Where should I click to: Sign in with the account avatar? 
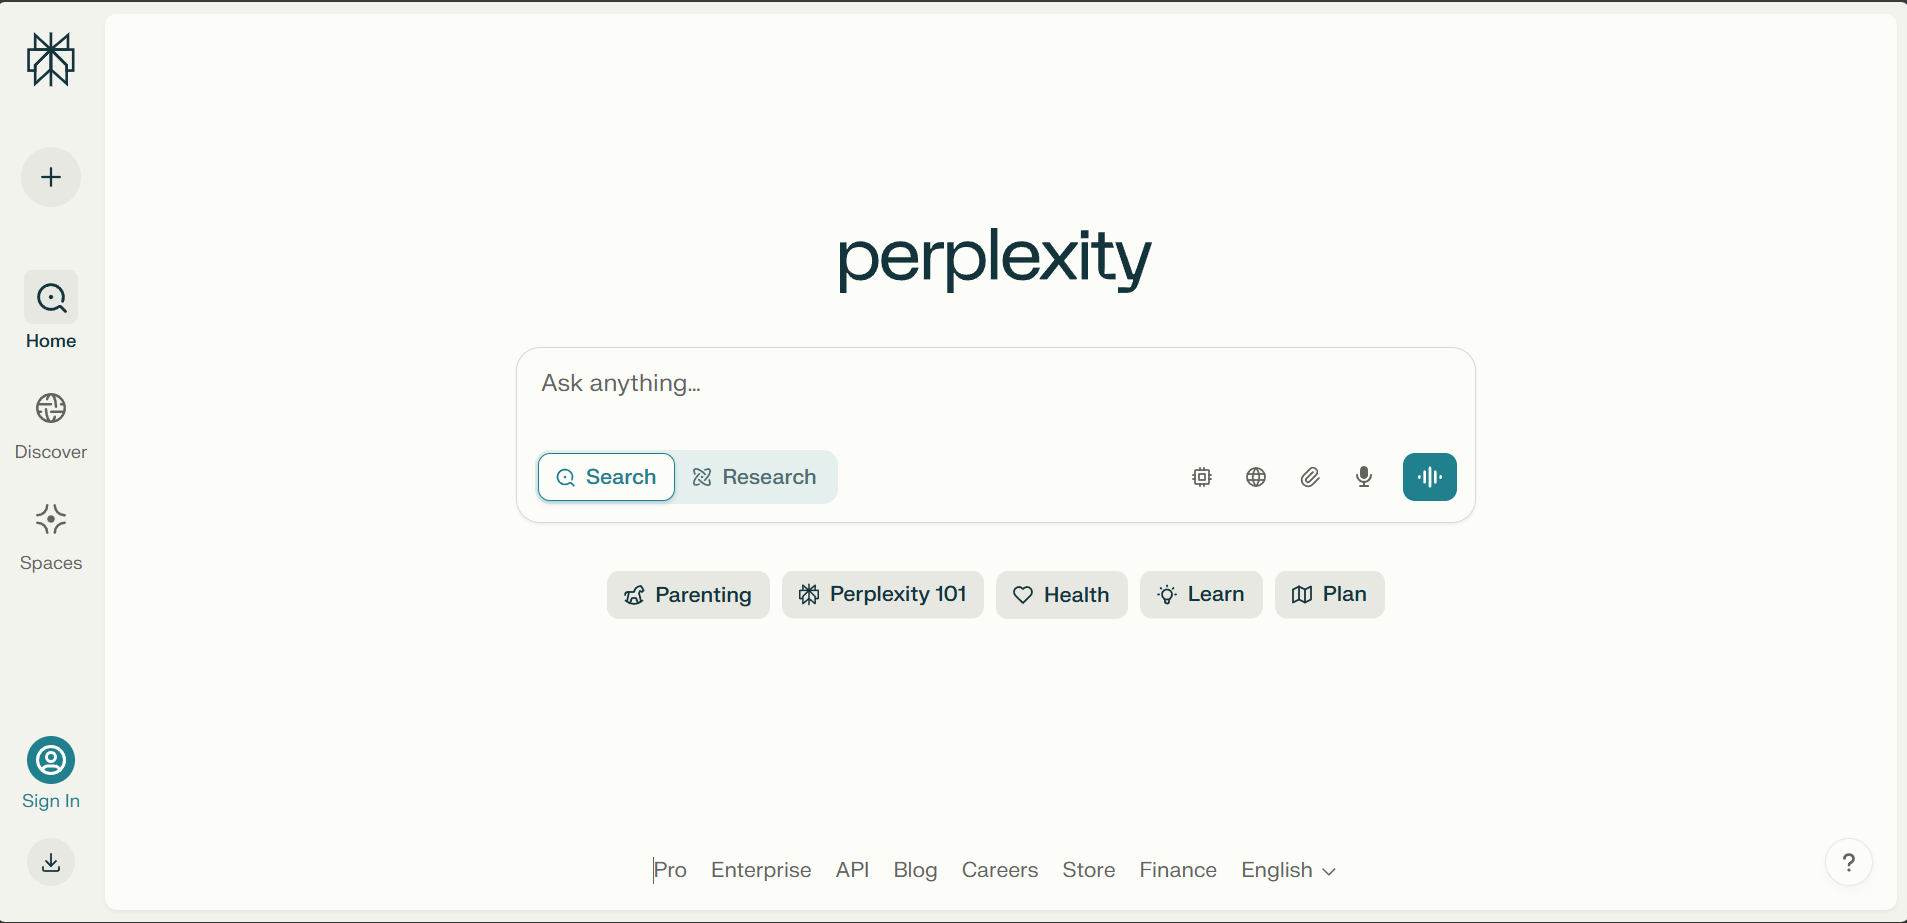point(51,760)
